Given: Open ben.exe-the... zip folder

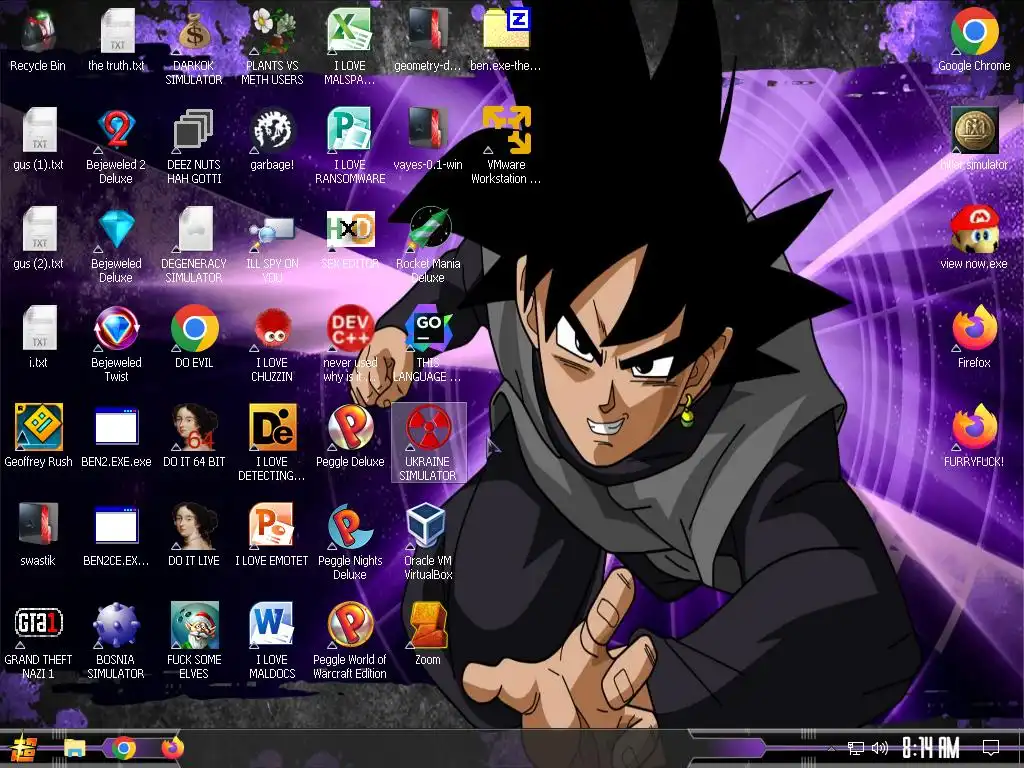Looking at the screenshot, I should pyautogui.click(x=506, y=40).
